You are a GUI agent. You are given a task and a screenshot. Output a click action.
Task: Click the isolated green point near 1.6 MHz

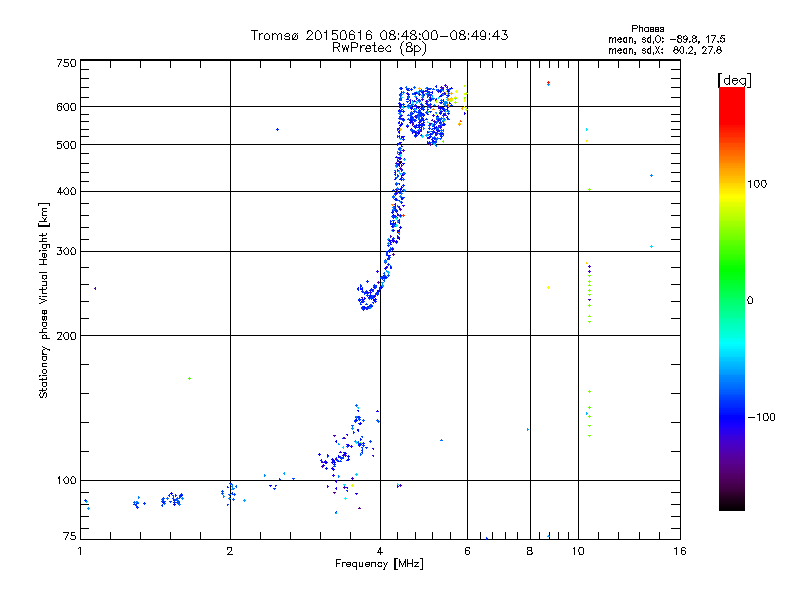point(189,379)
